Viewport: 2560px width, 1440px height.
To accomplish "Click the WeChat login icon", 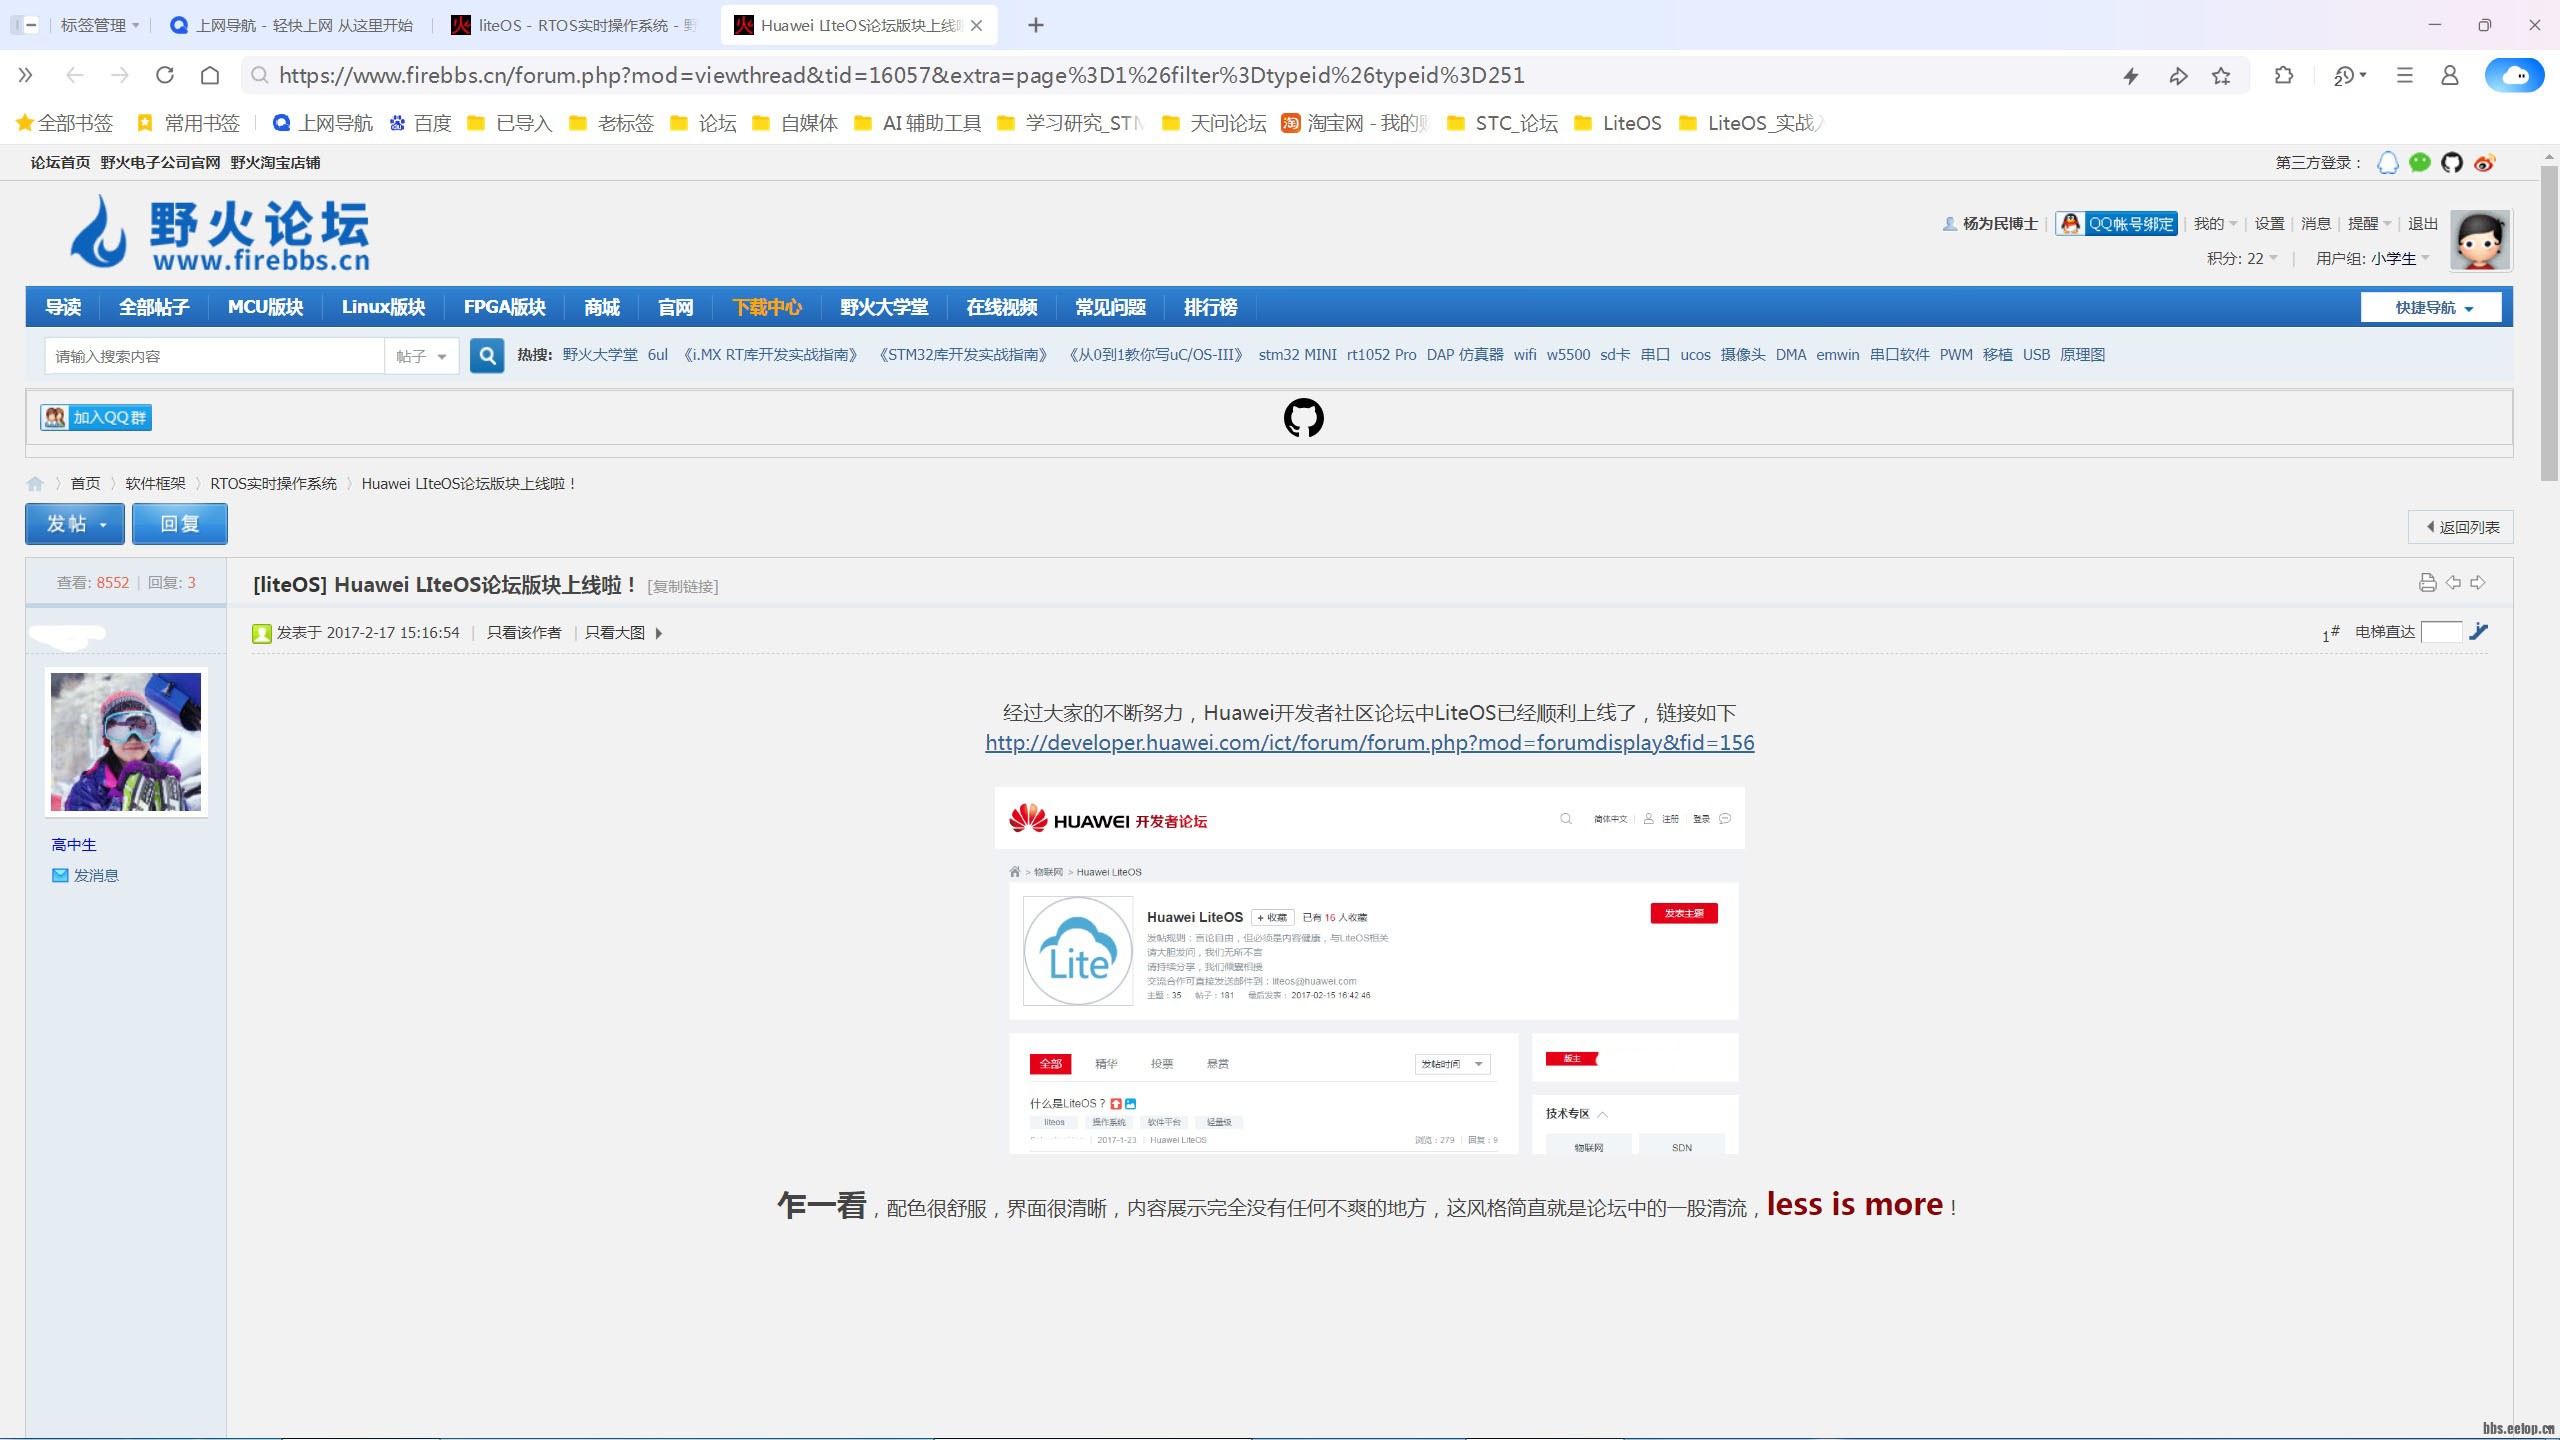I will pyautogui.click(x=2419, y=162).
